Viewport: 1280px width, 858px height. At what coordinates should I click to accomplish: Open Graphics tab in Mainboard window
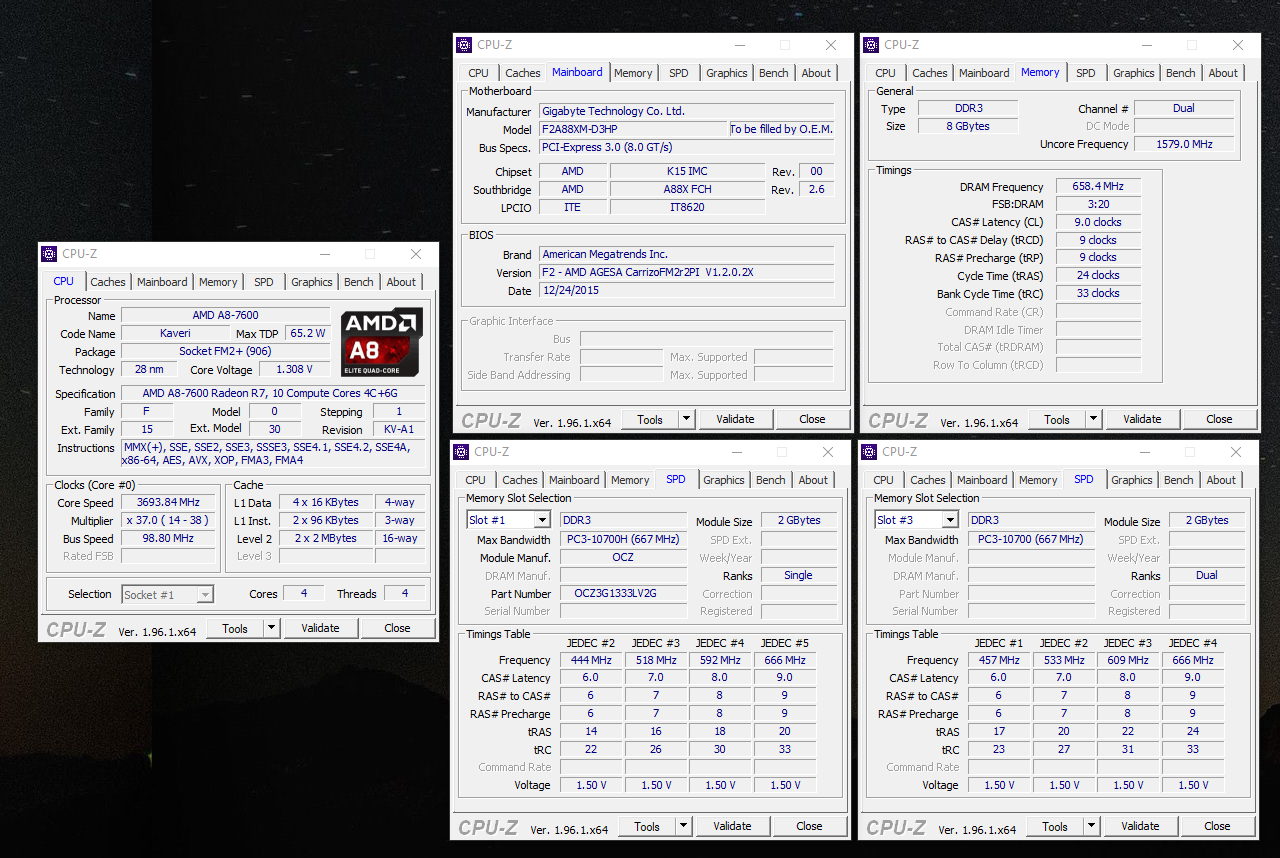727,73
